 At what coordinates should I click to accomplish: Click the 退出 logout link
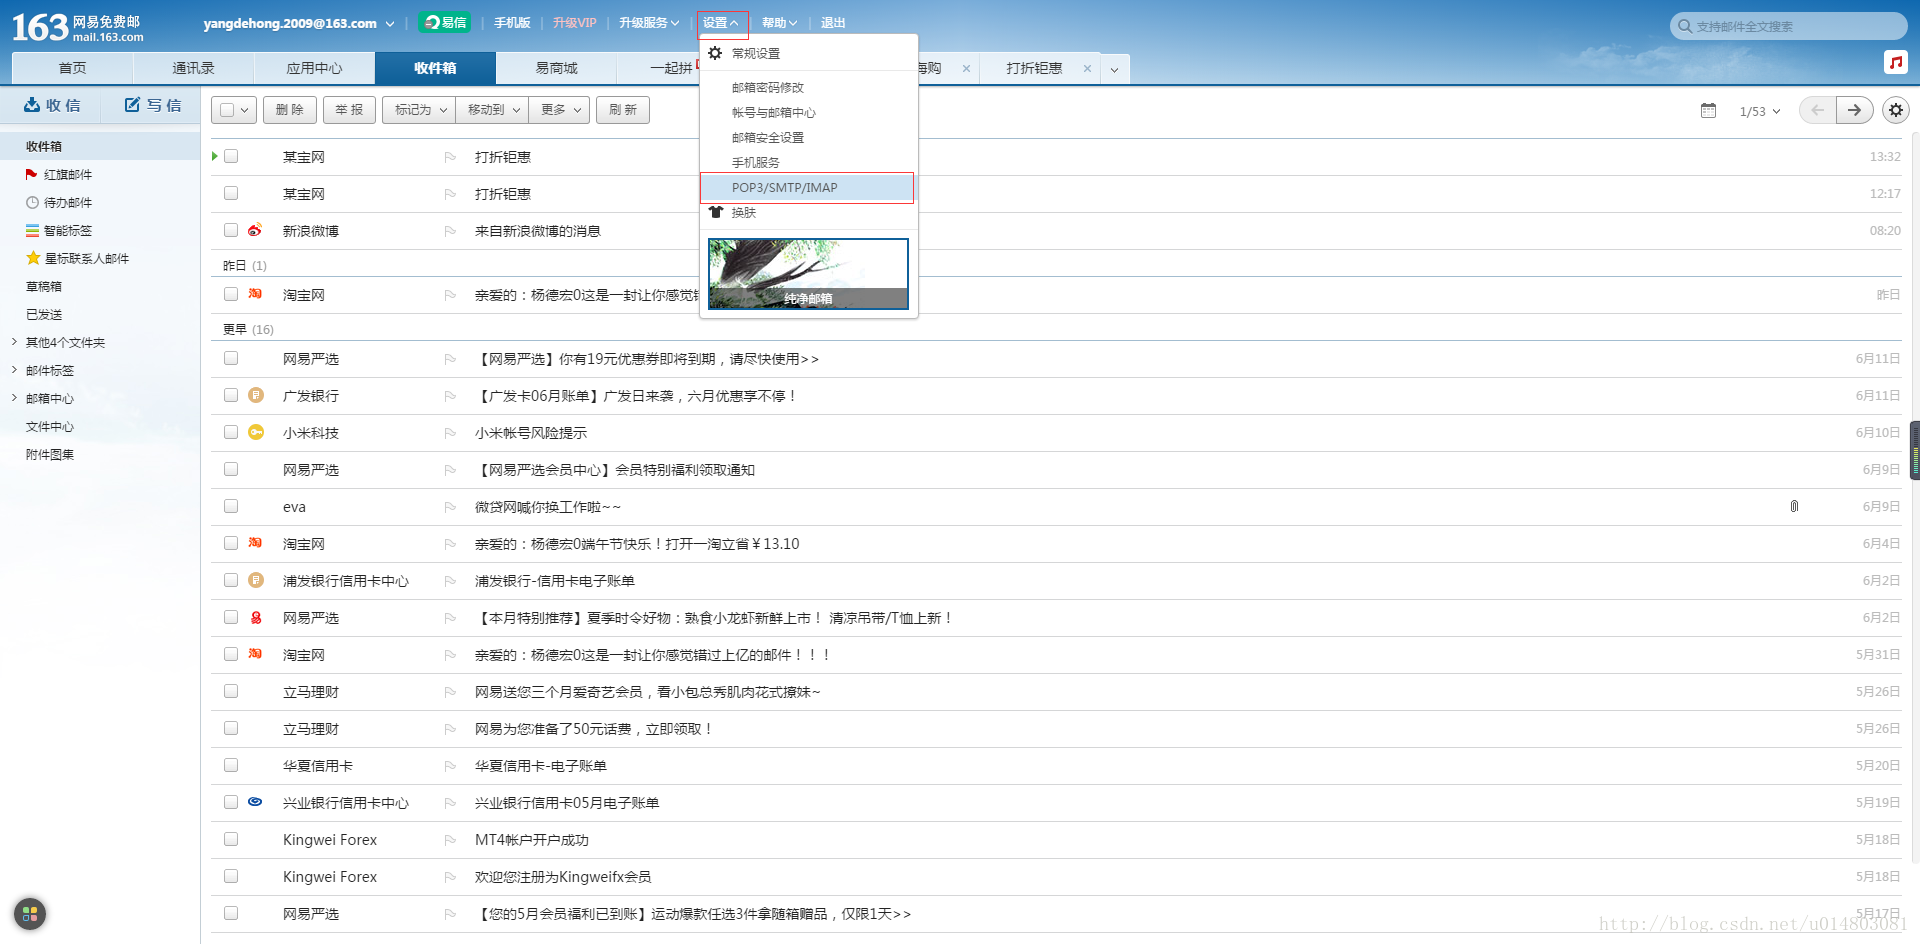(833, 23)
